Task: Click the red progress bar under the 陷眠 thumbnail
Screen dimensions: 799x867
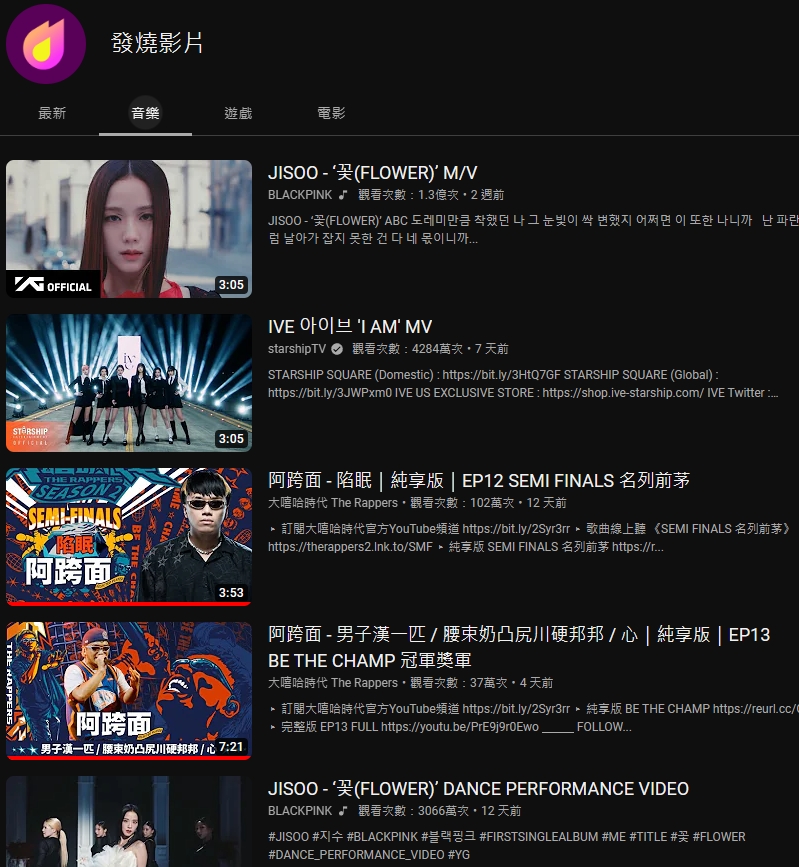Action: click(x=129, y=604)
